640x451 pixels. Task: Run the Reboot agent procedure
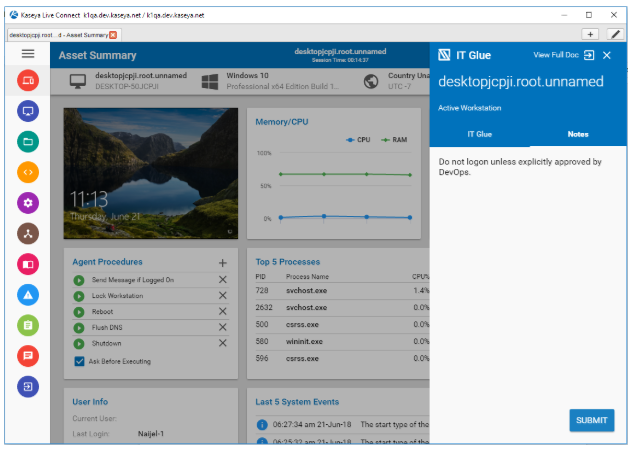click(x=79, y=312)
